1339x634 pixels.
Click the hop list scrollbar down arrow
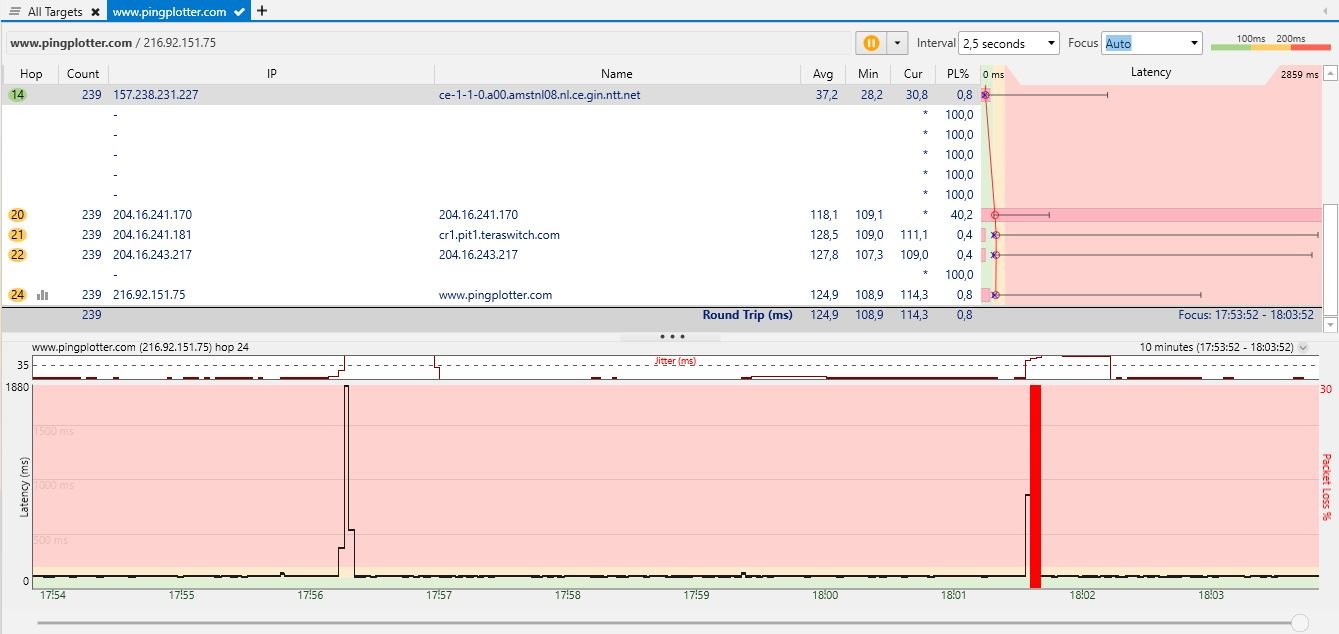pos(1330,325)
